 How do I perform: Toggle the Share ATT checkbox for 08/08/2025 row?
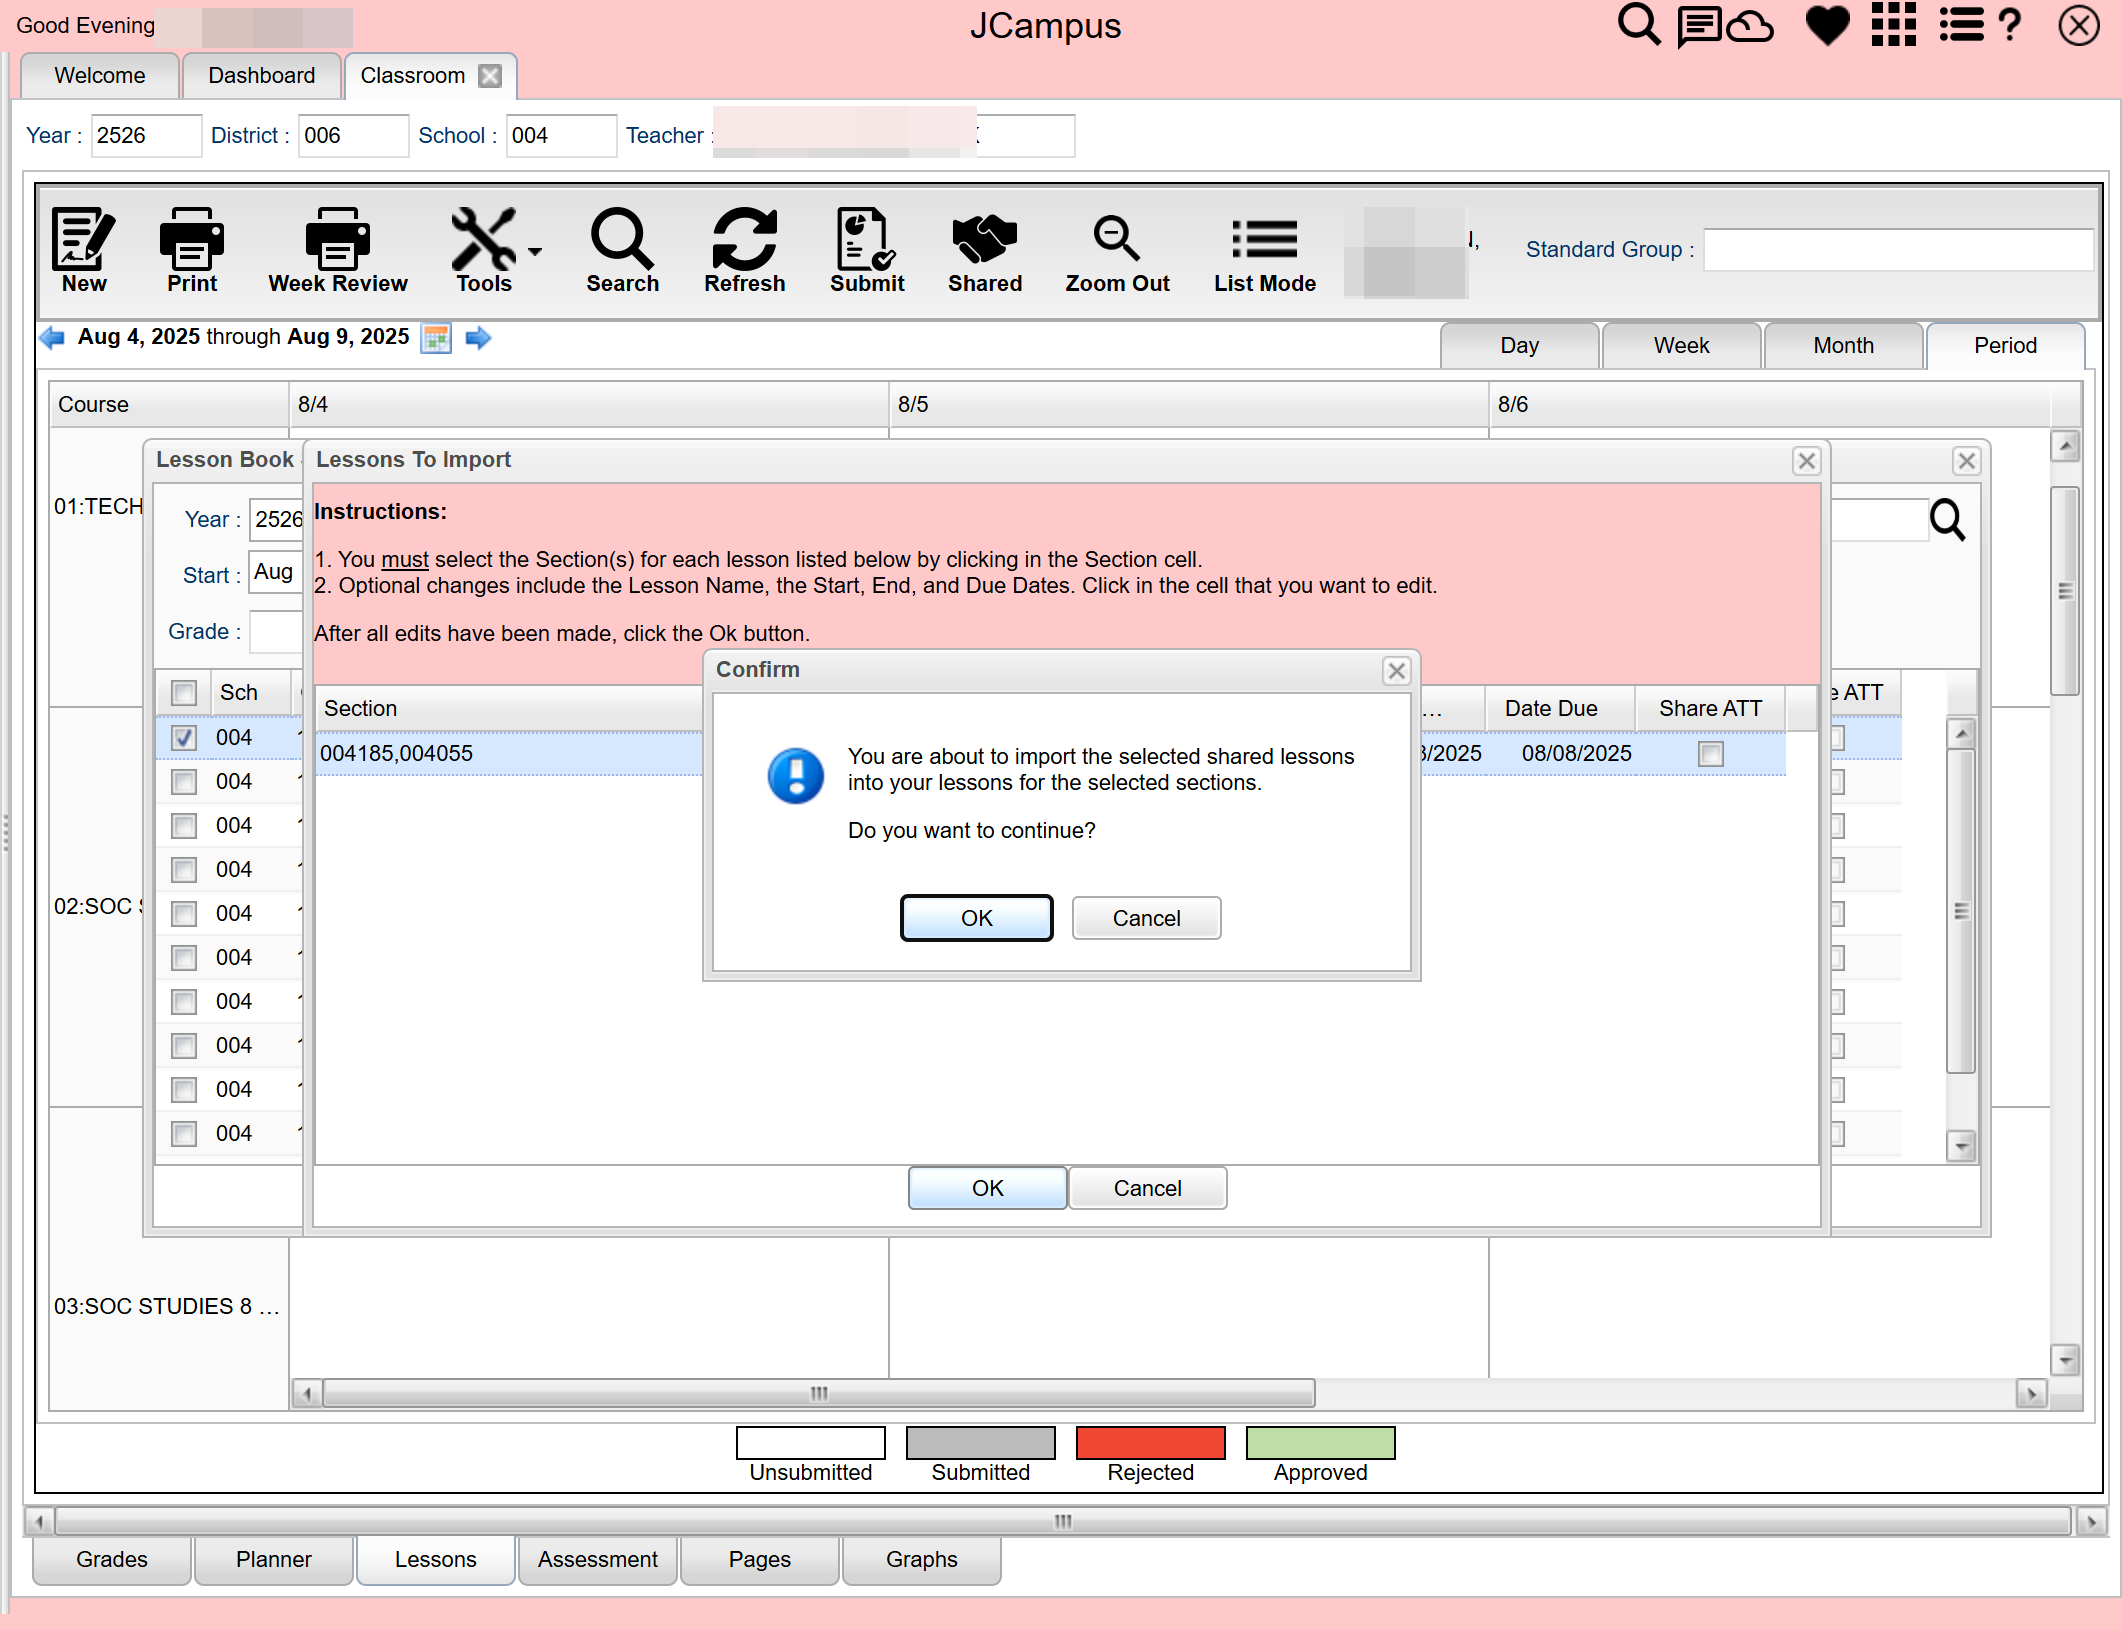(x=1710, y=754)
